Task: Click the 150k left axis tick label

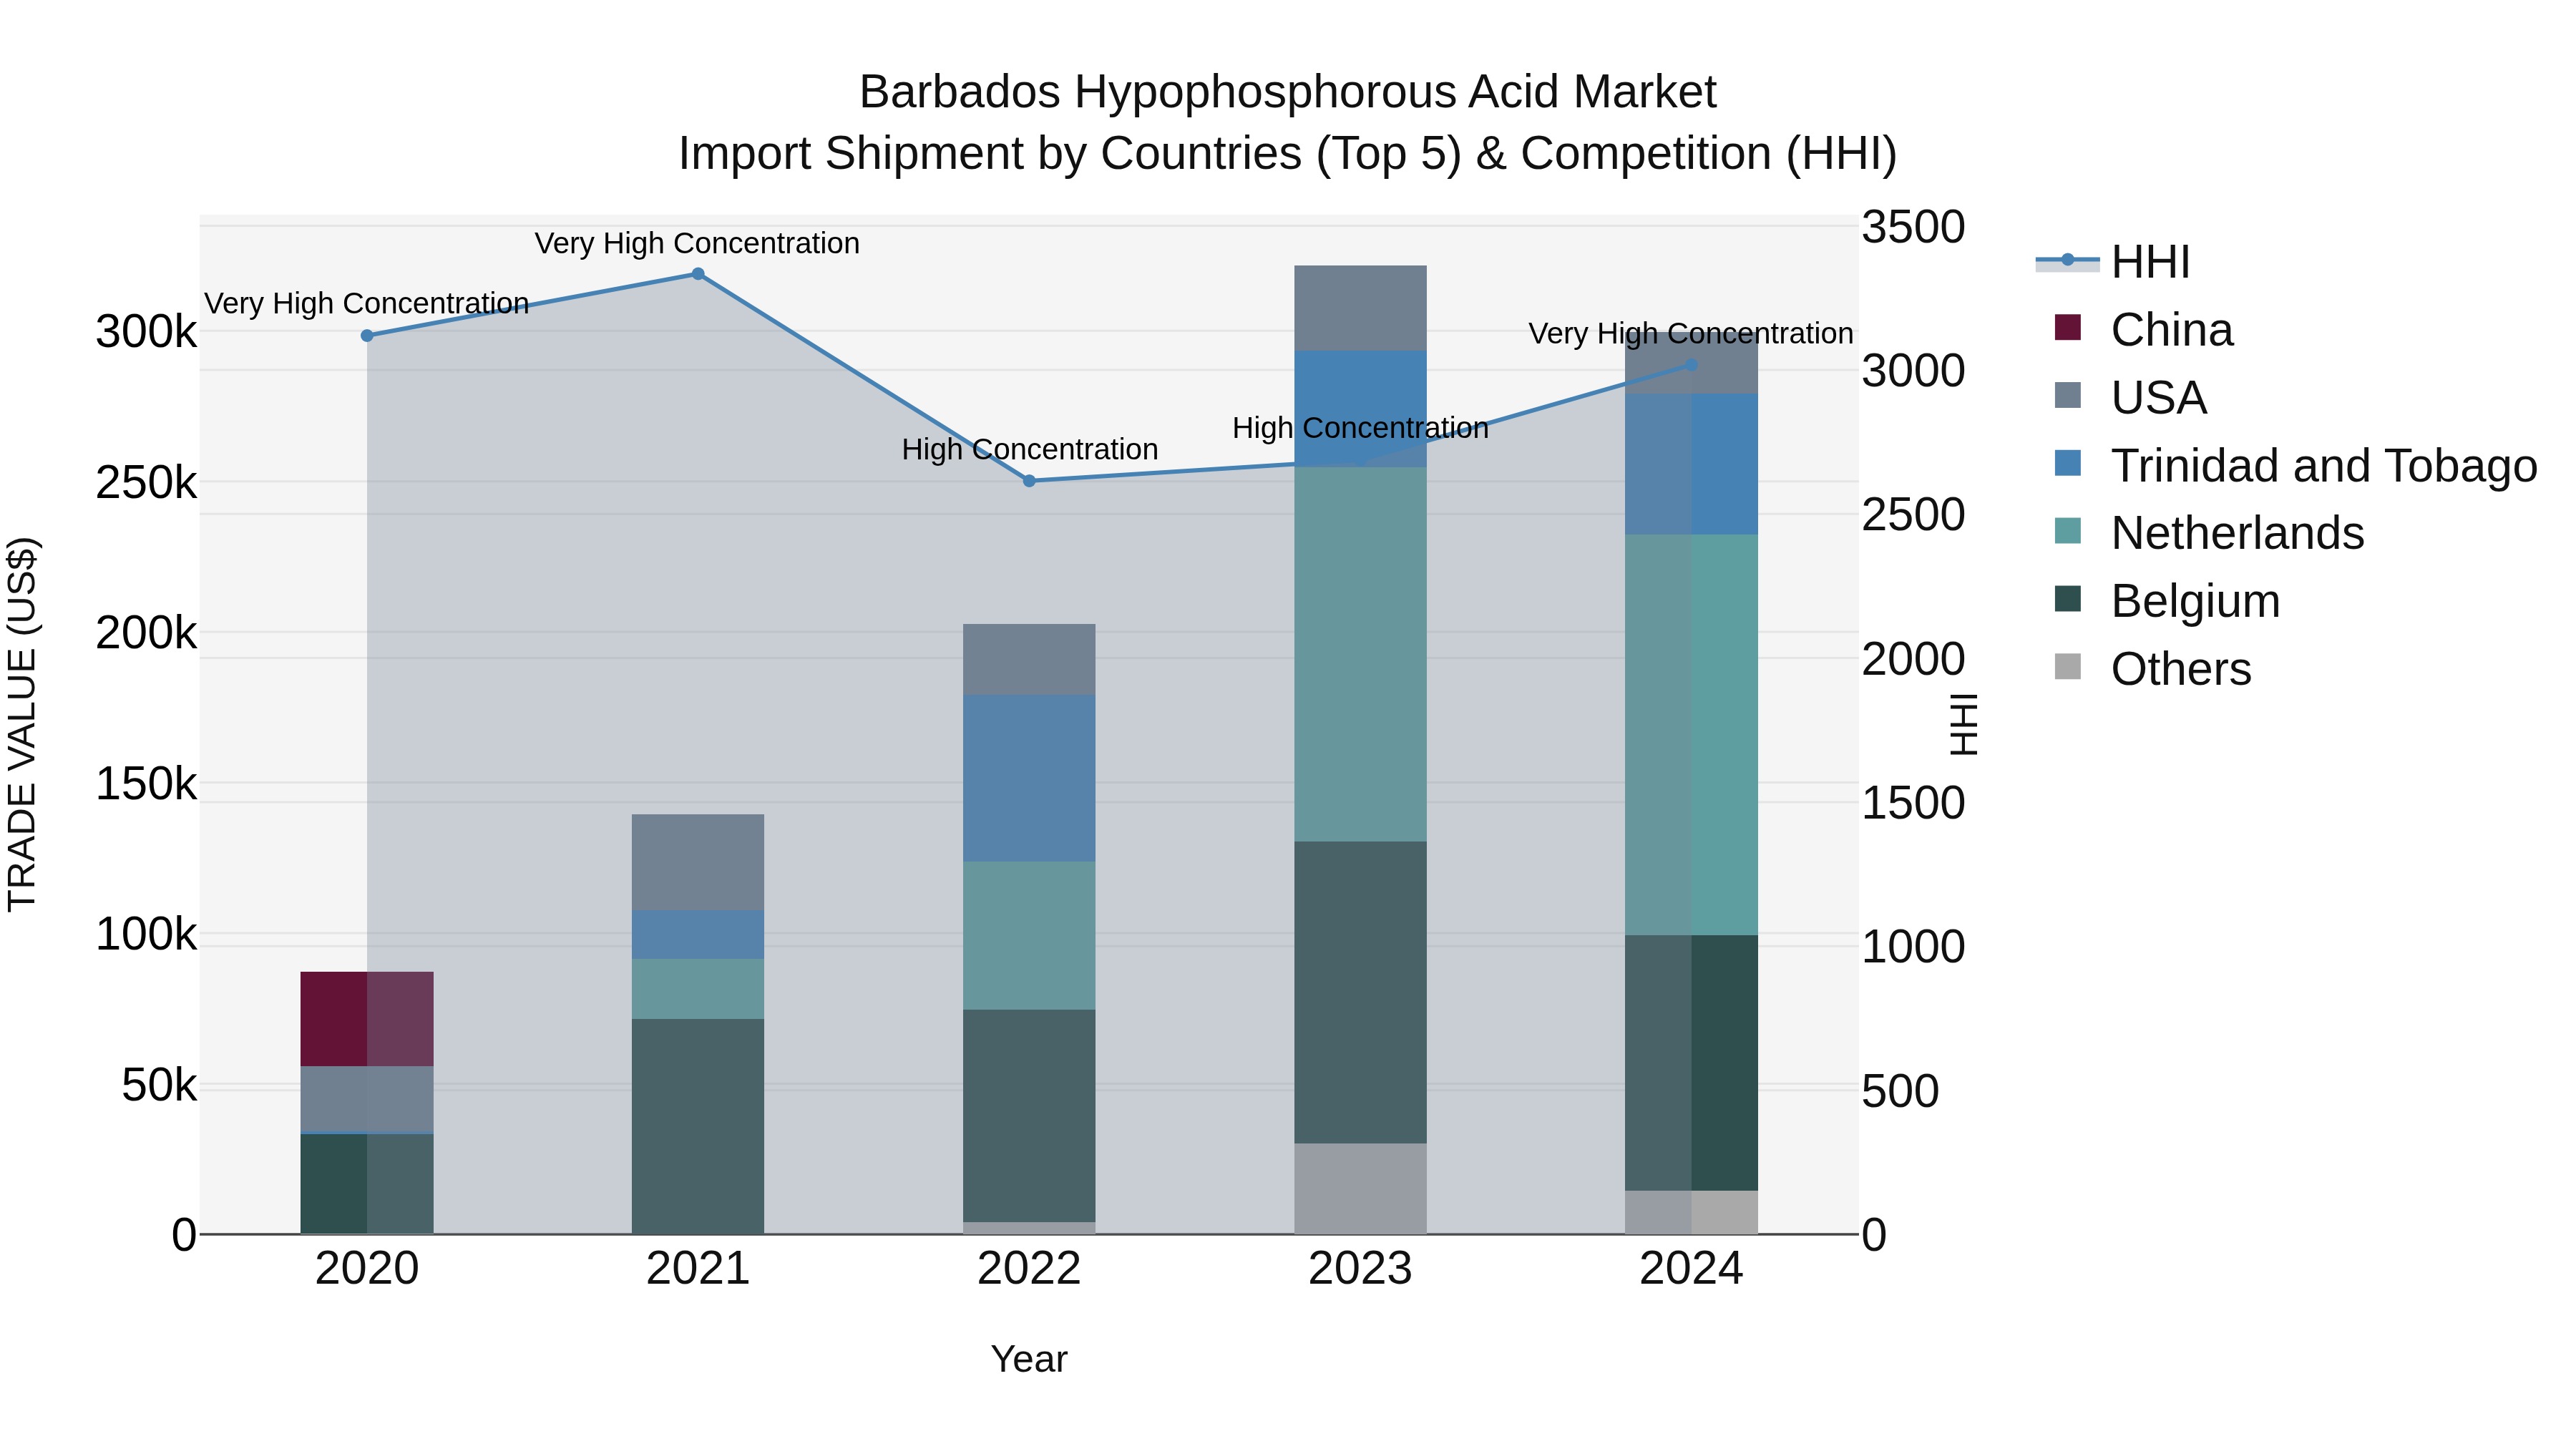Action: tap(146, 784)
